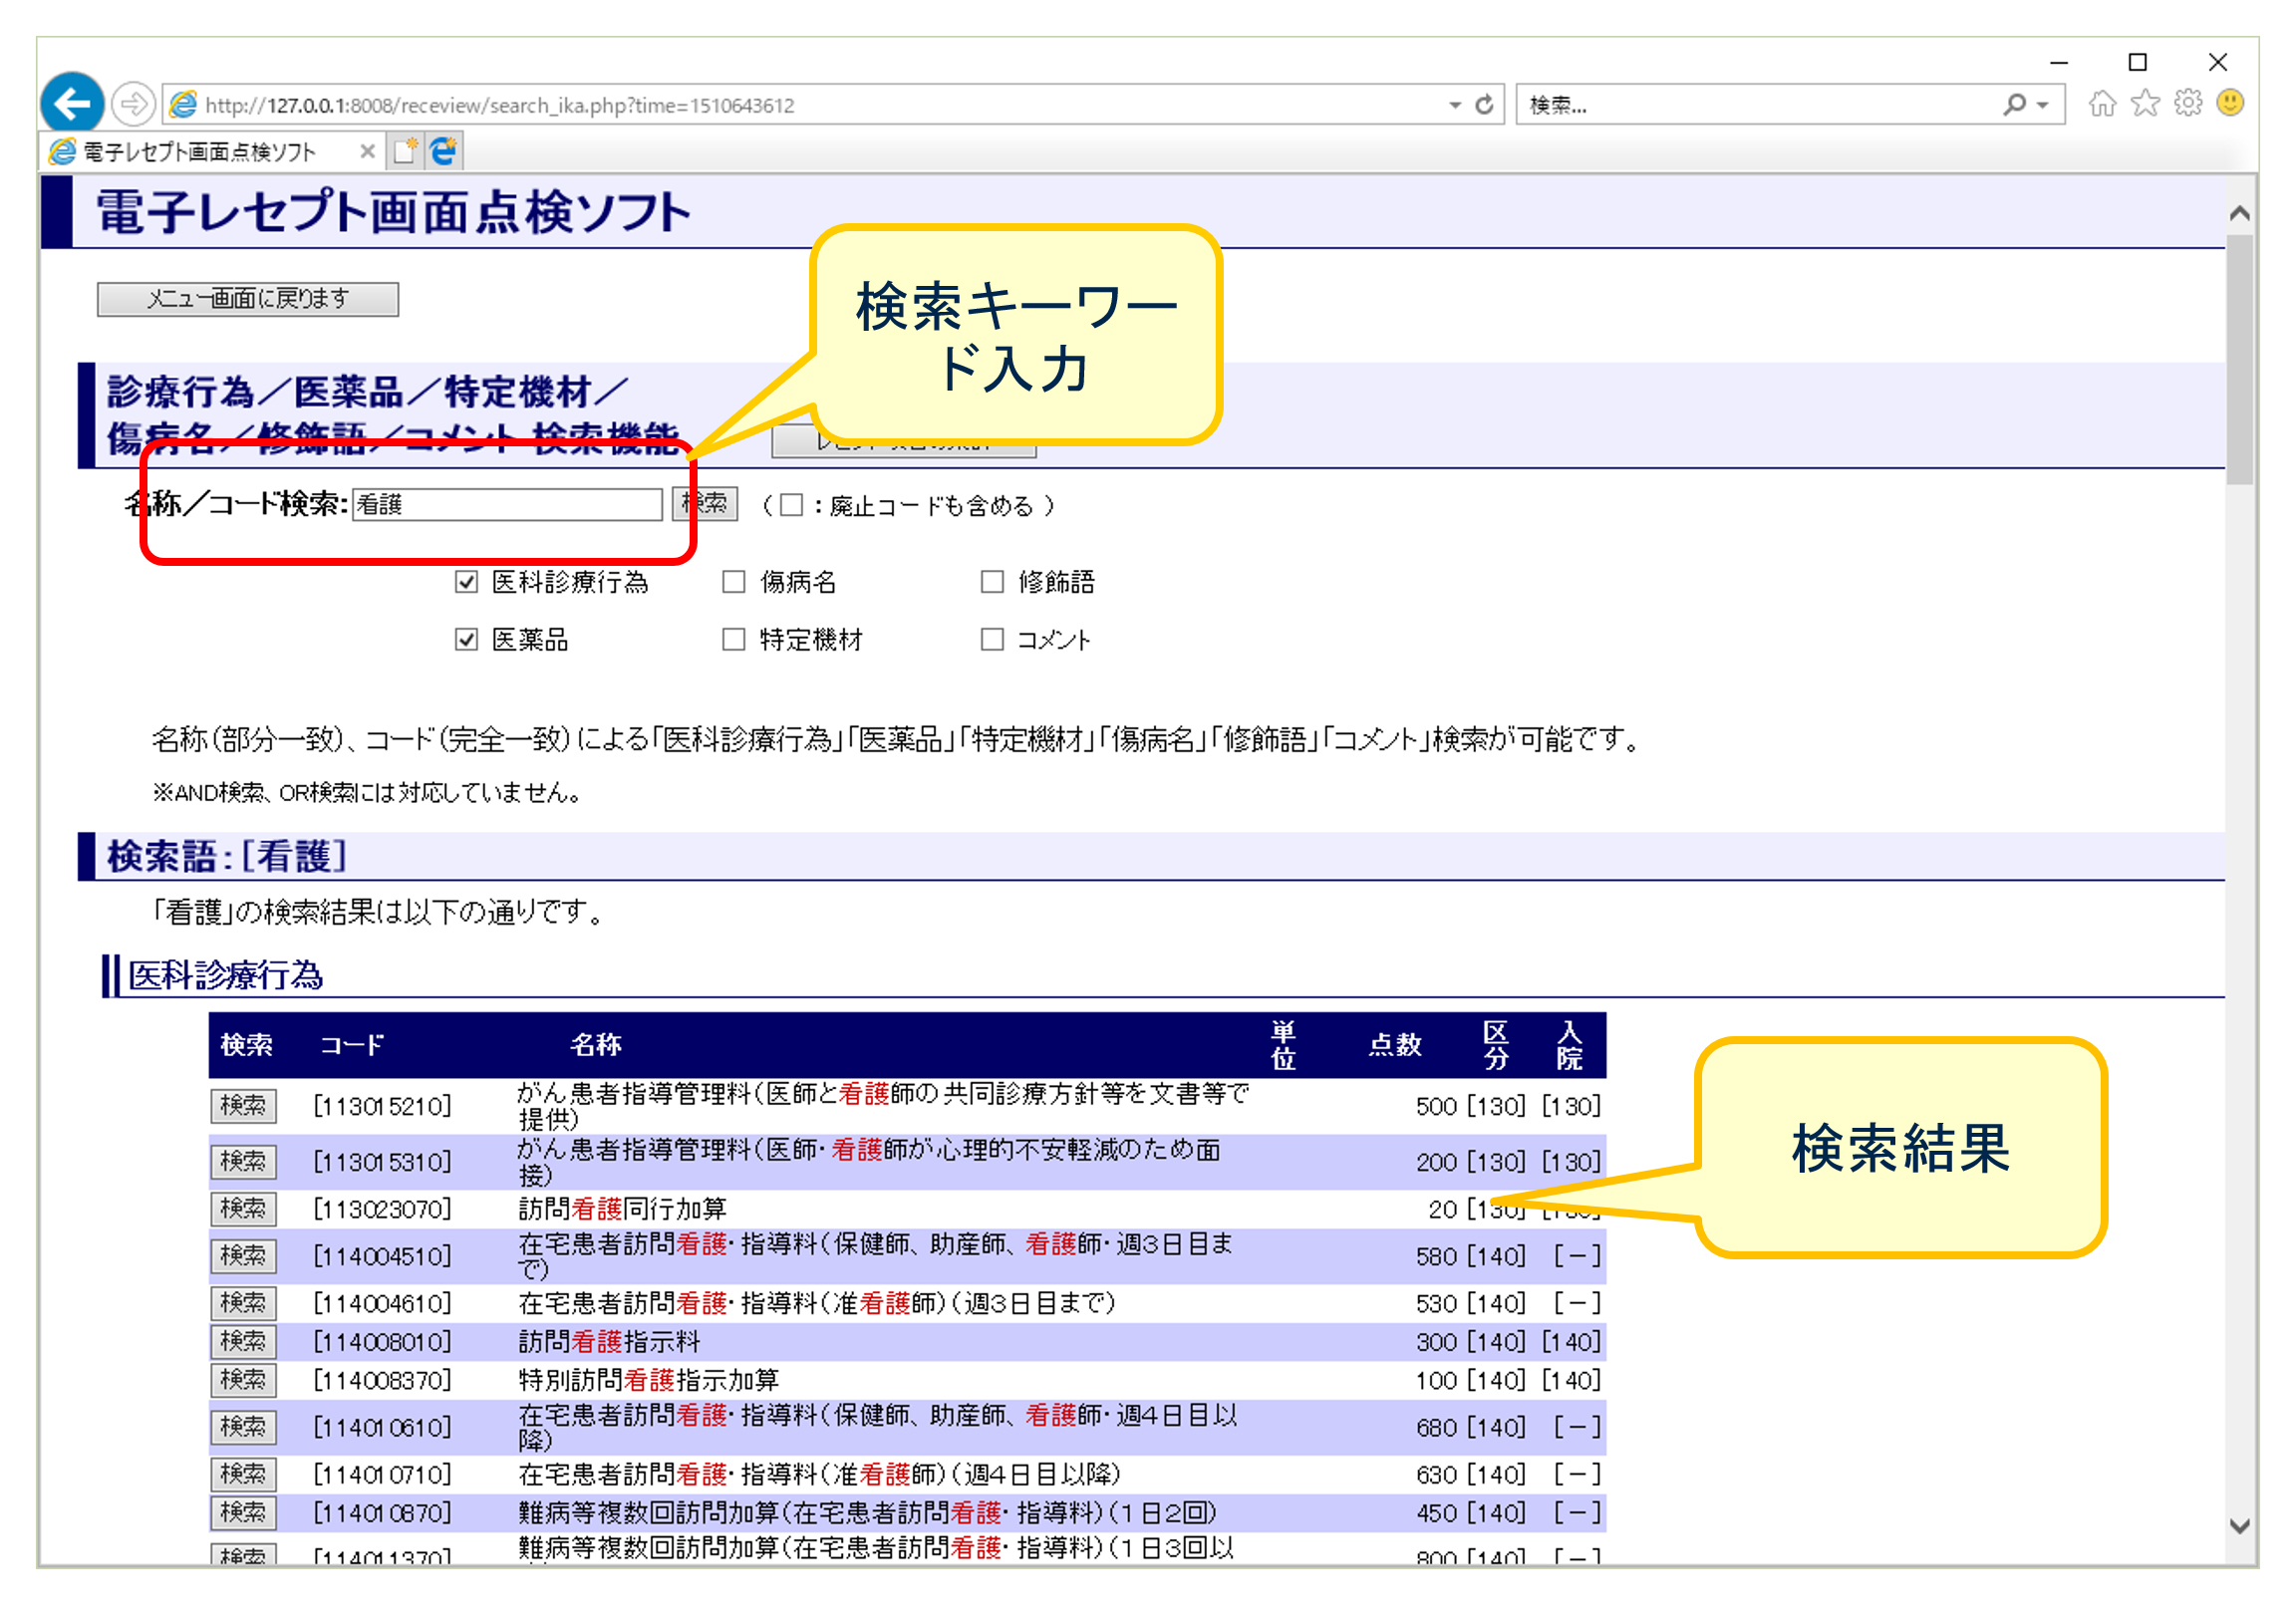The width and height of the screenshot is (2296, 1620).
Task: Click 検索 button for code 114008010
Action: point(243,1342)
